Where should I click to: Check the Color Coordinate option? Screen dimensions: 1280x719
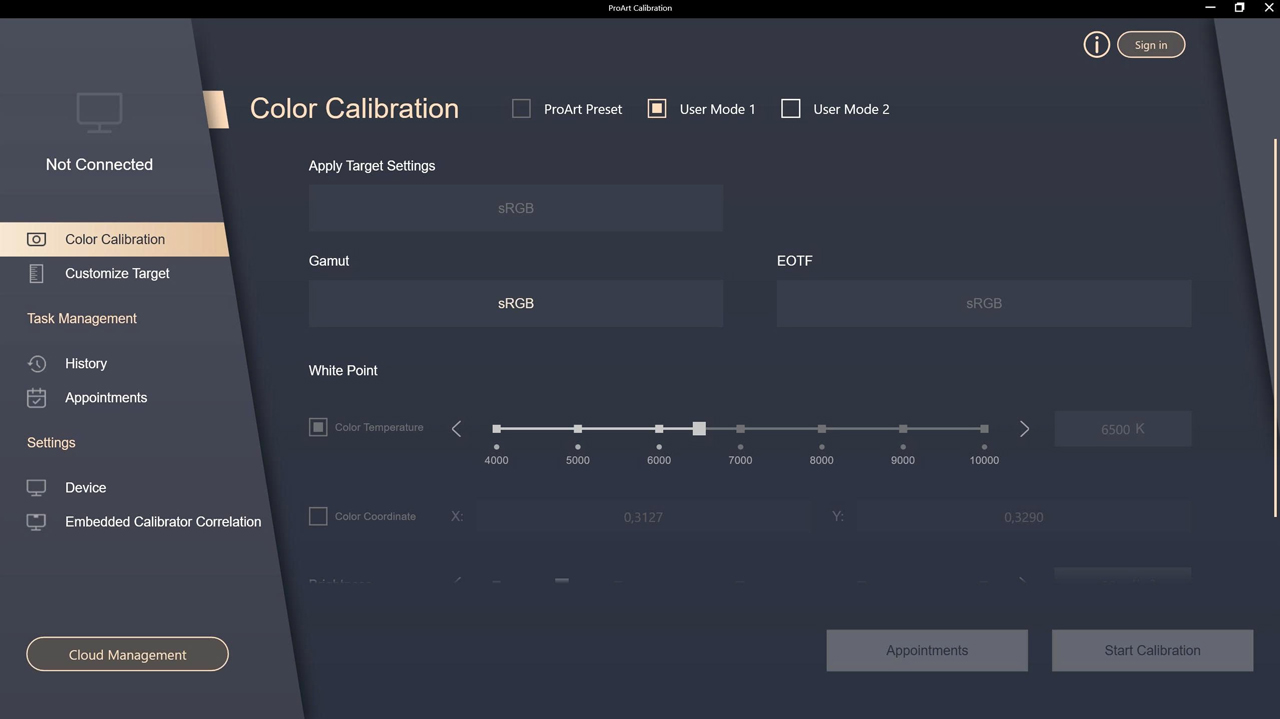[x=318, y=516]
